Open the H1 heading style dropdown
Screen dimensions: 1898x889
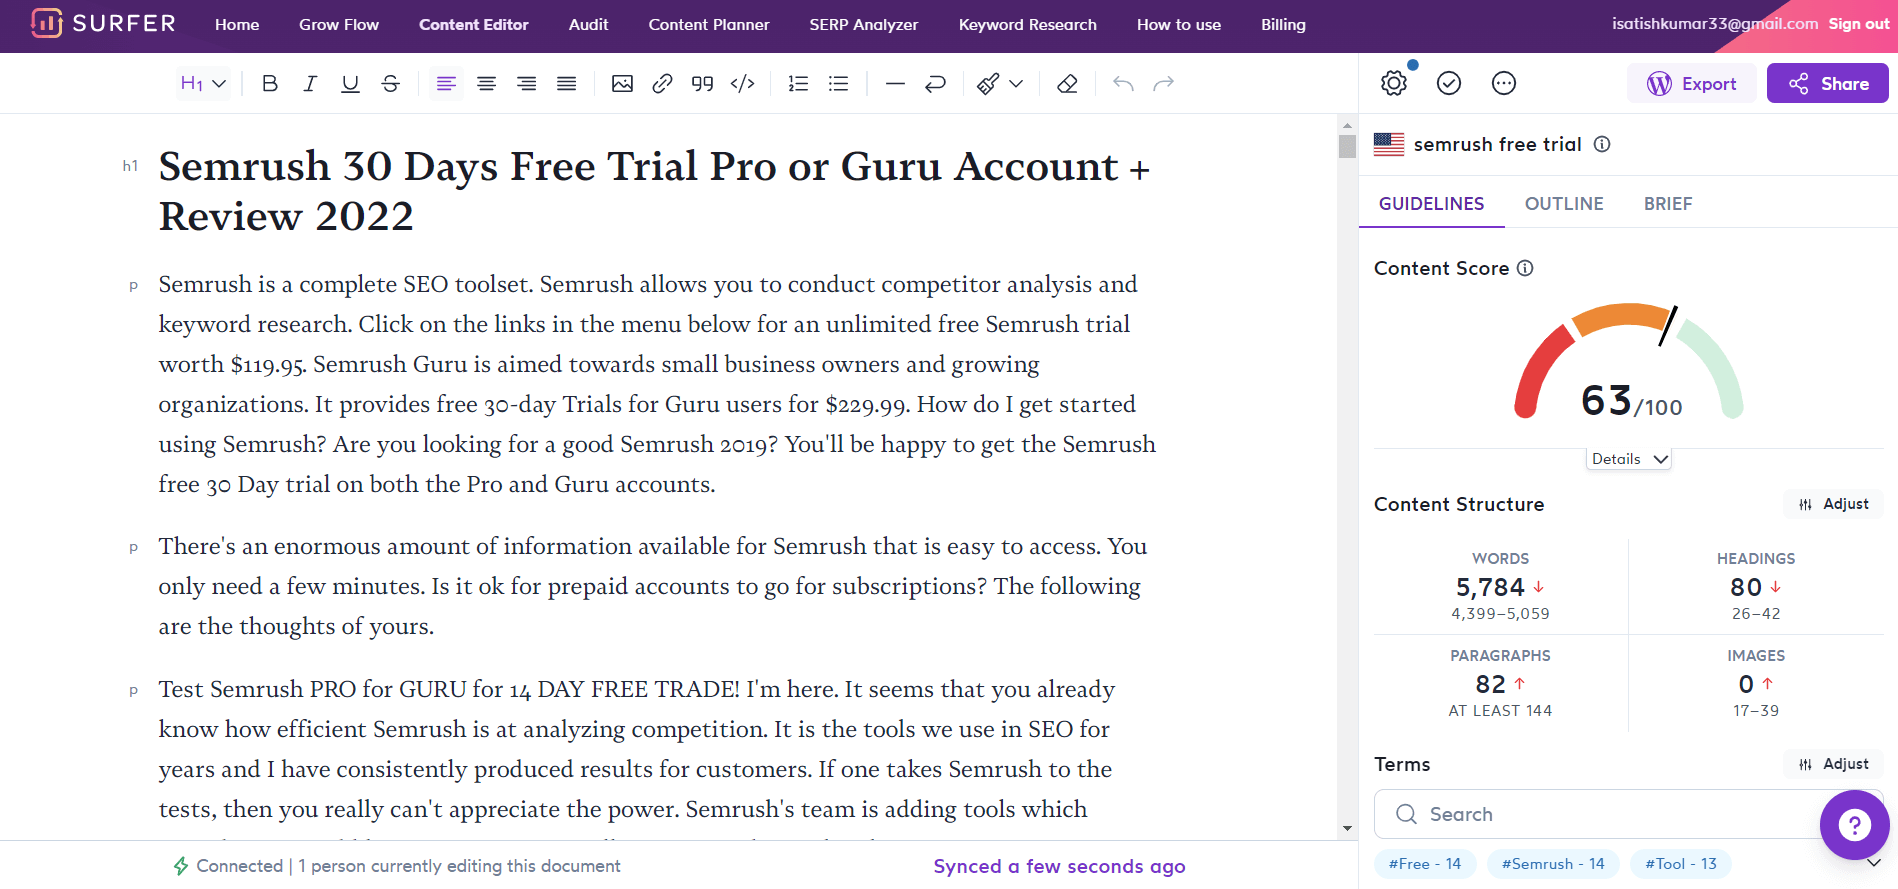[203, 84]
